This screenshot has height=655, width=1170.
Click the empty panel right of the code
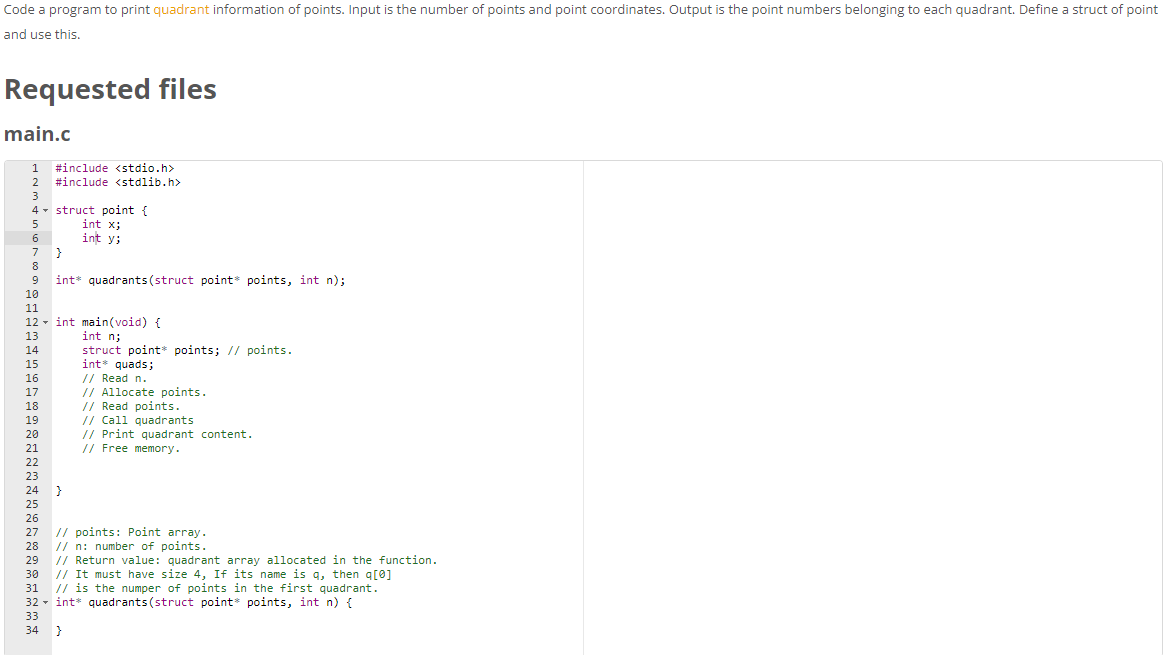870,400
